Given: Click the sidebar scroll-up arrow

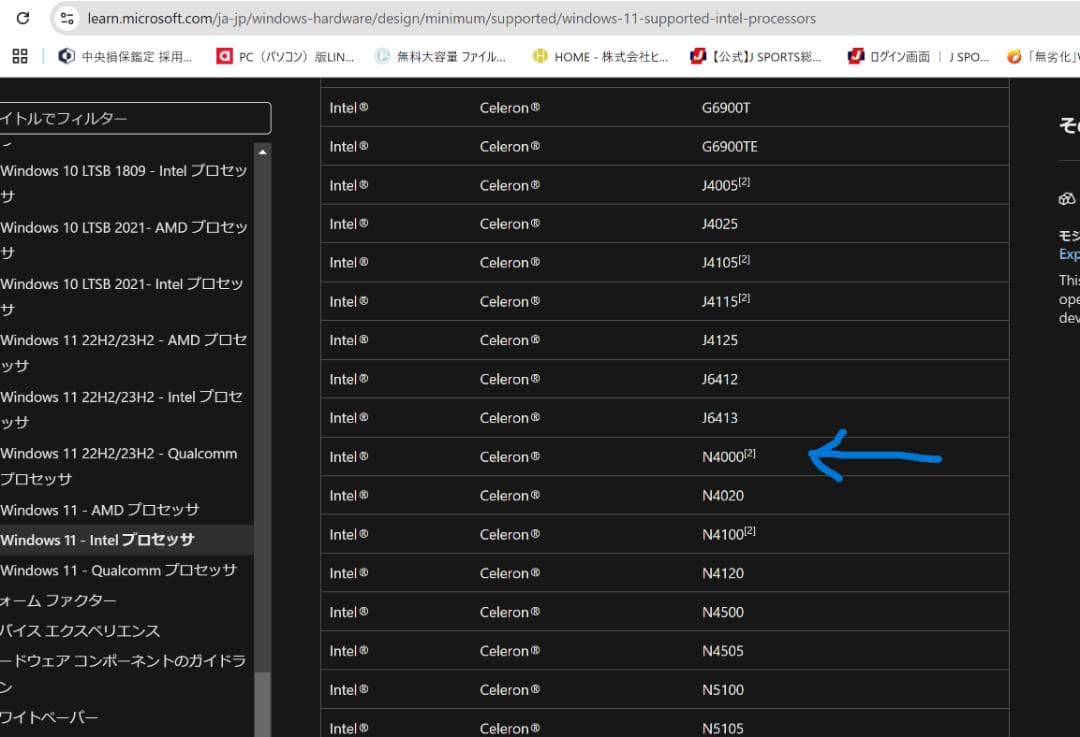Looking at the screenshot, I should coord(262,152).
